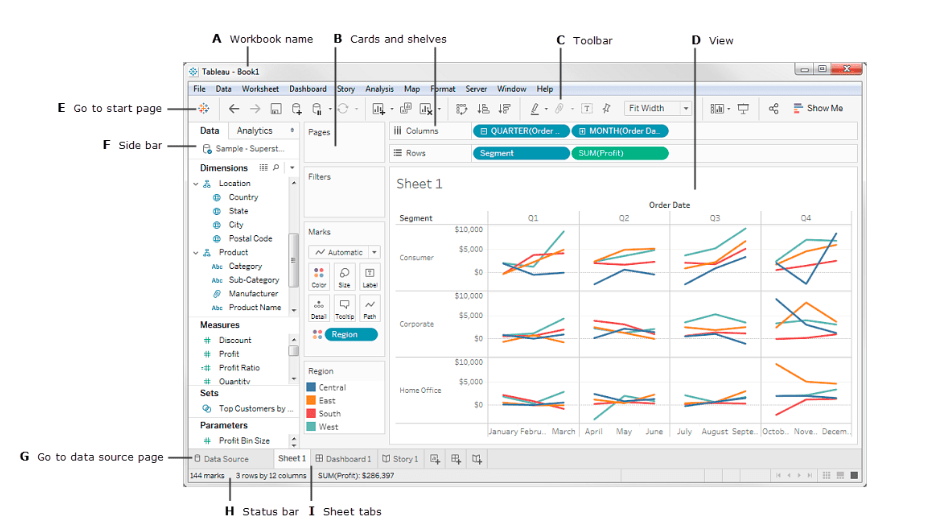Click New Worksheet icon beside Story 1 tab
The height and width of the screenshot is (524, 930).
click(435, 459)
